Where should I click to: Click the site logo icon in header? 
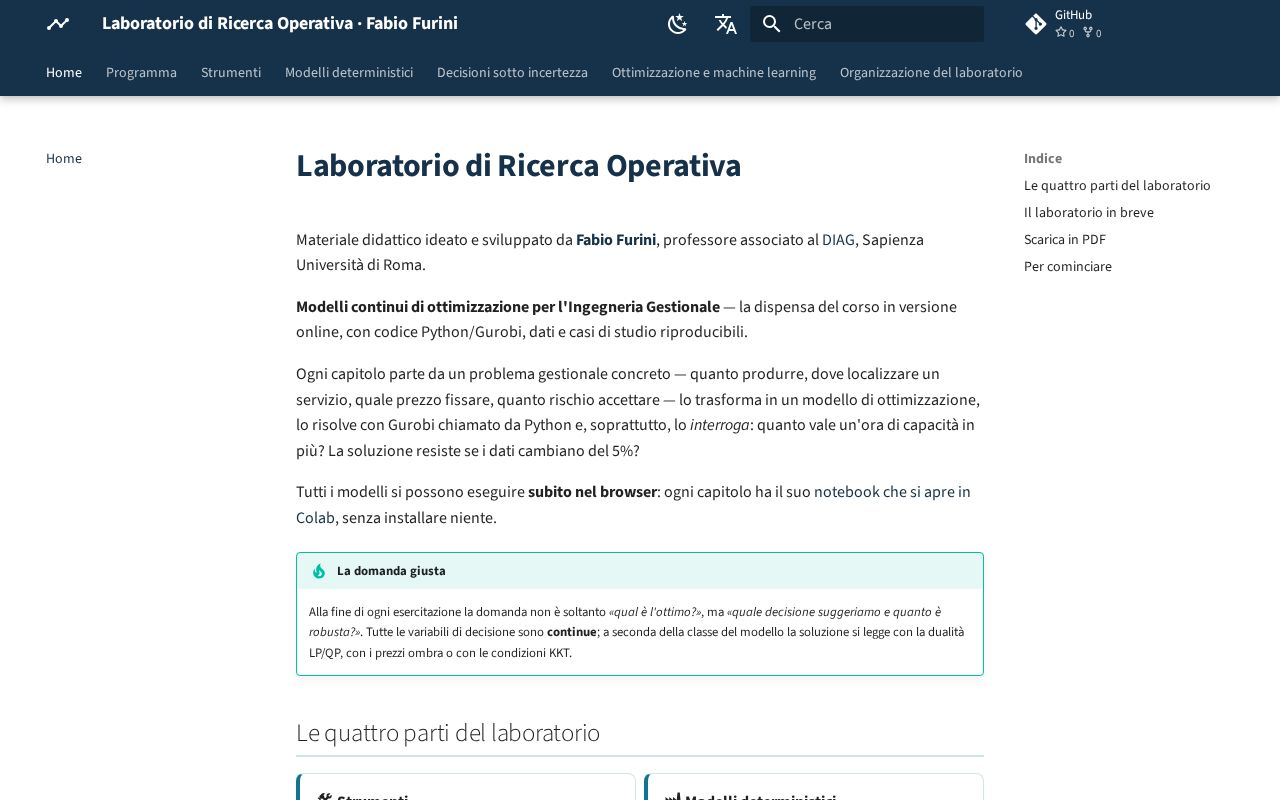coord(58,24)
